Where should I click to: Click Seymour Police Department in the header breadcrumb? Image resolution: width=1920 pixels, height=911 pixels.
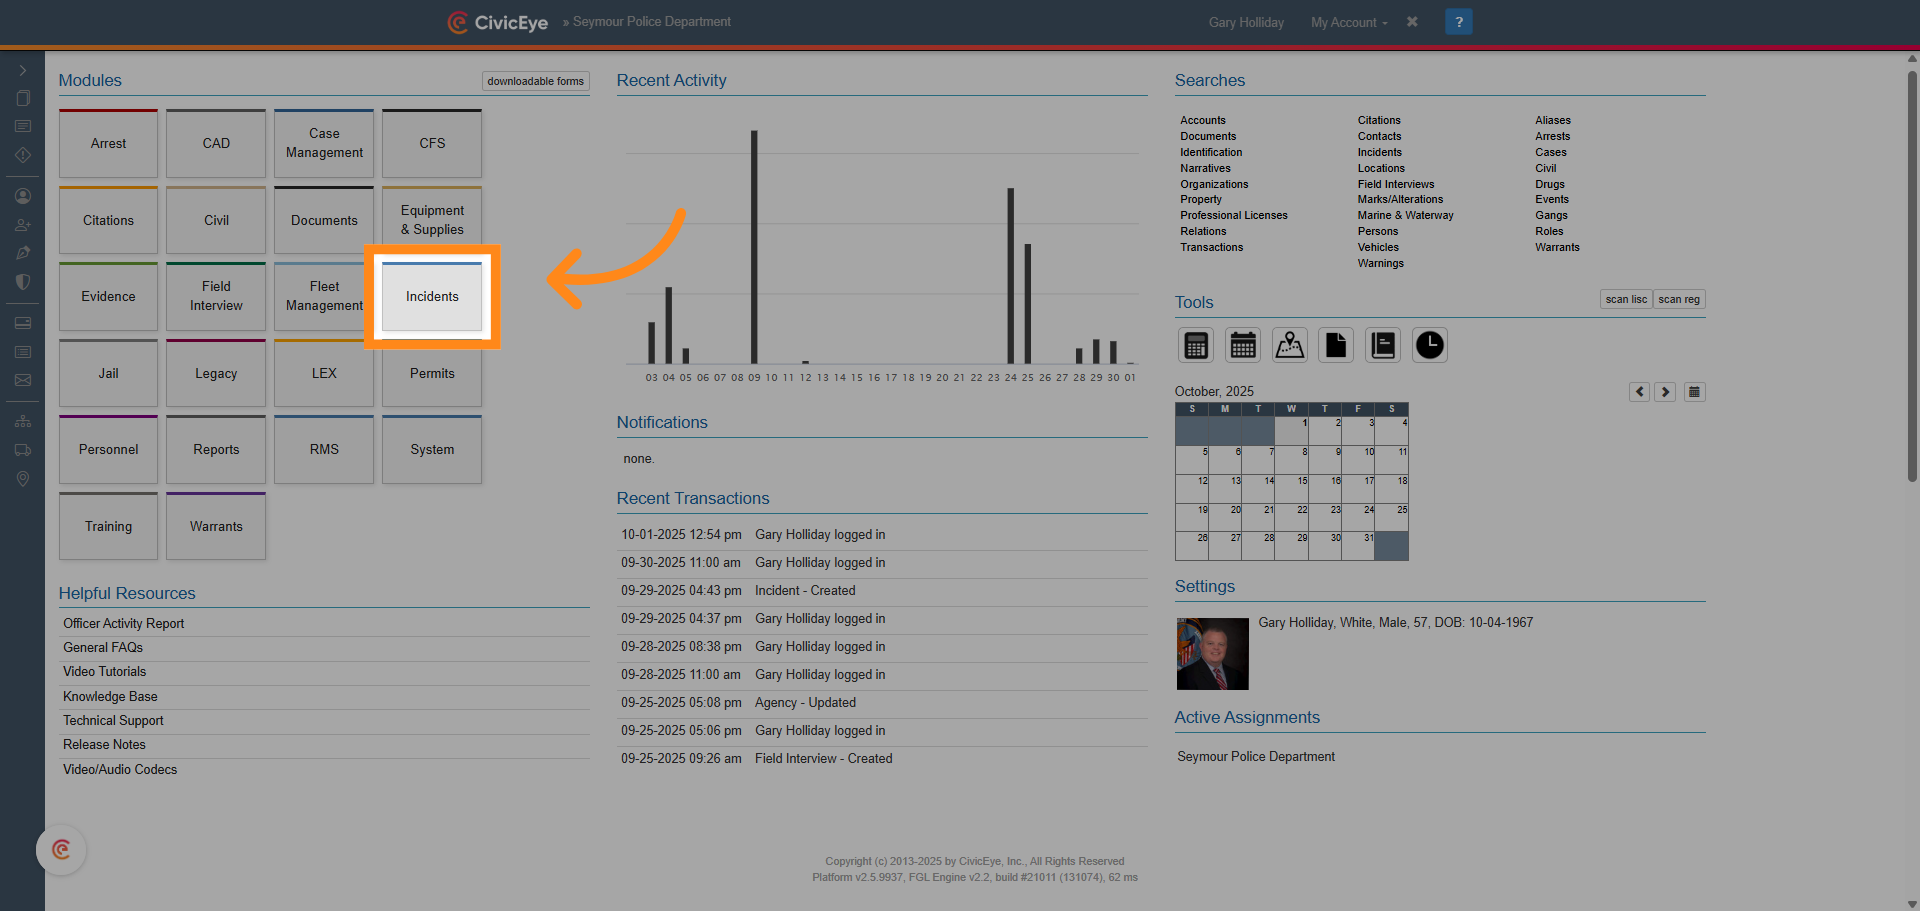click(x=651, y=21)
